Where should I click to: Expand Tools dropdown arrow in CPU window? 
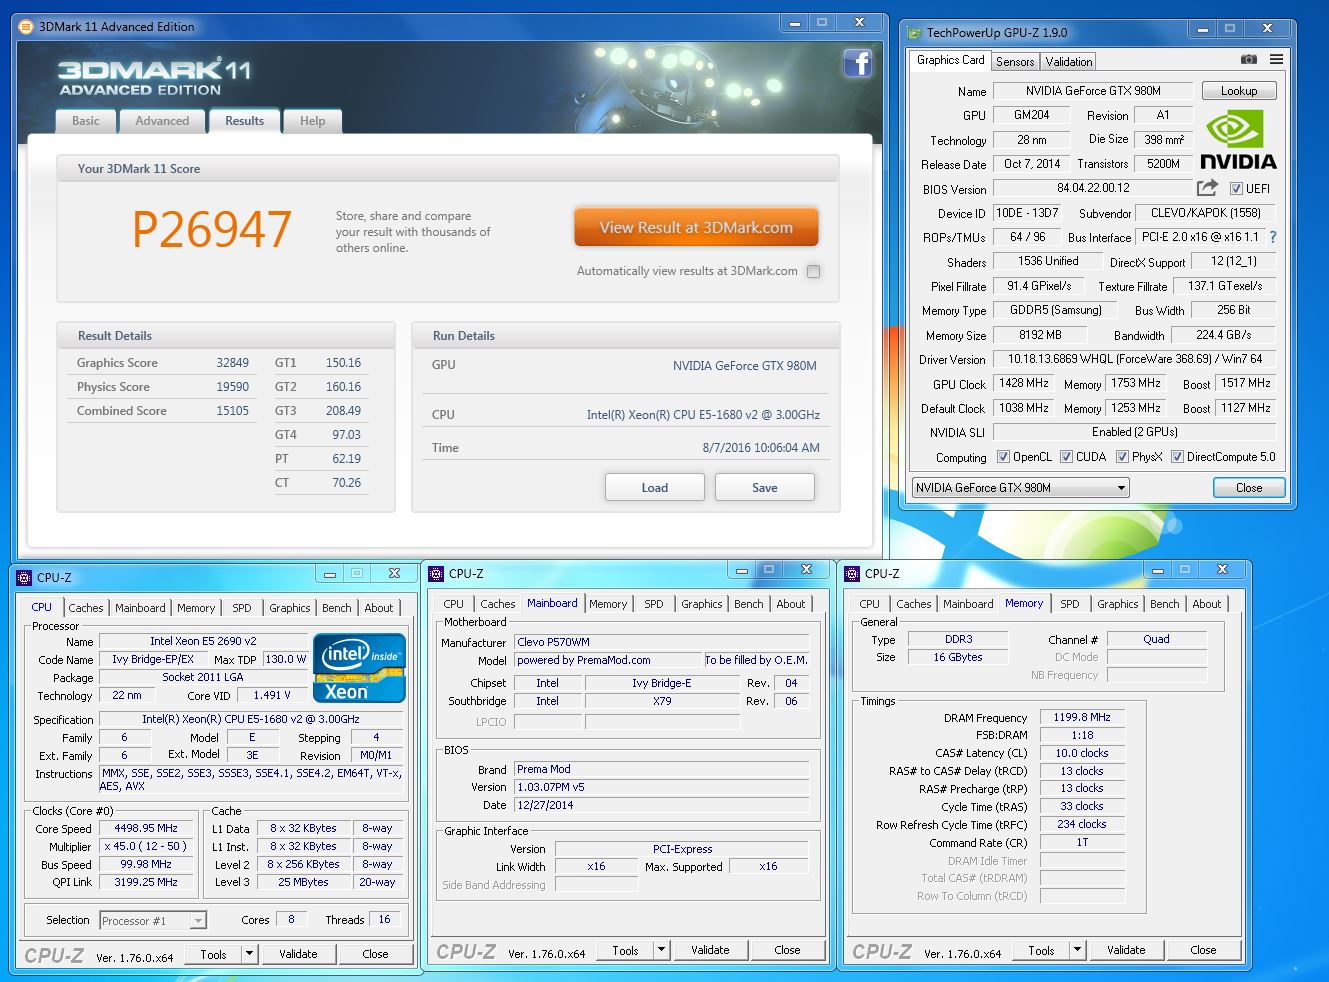[x=250, y=954]
